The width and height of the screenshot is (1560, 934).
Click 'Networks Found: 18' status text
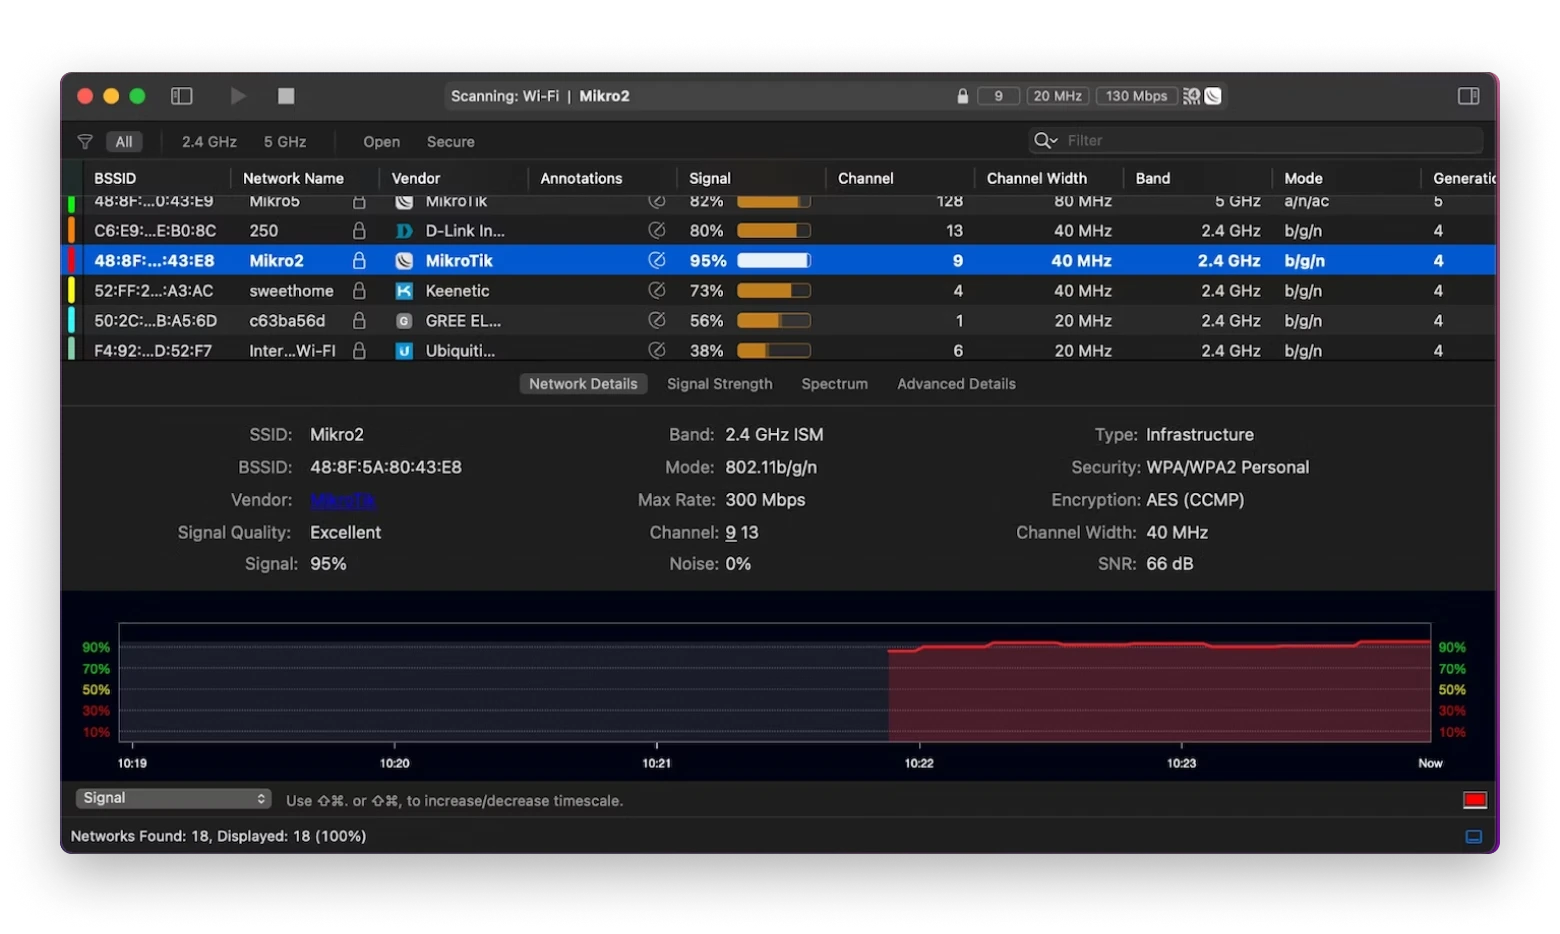click(x=141, y=836)
